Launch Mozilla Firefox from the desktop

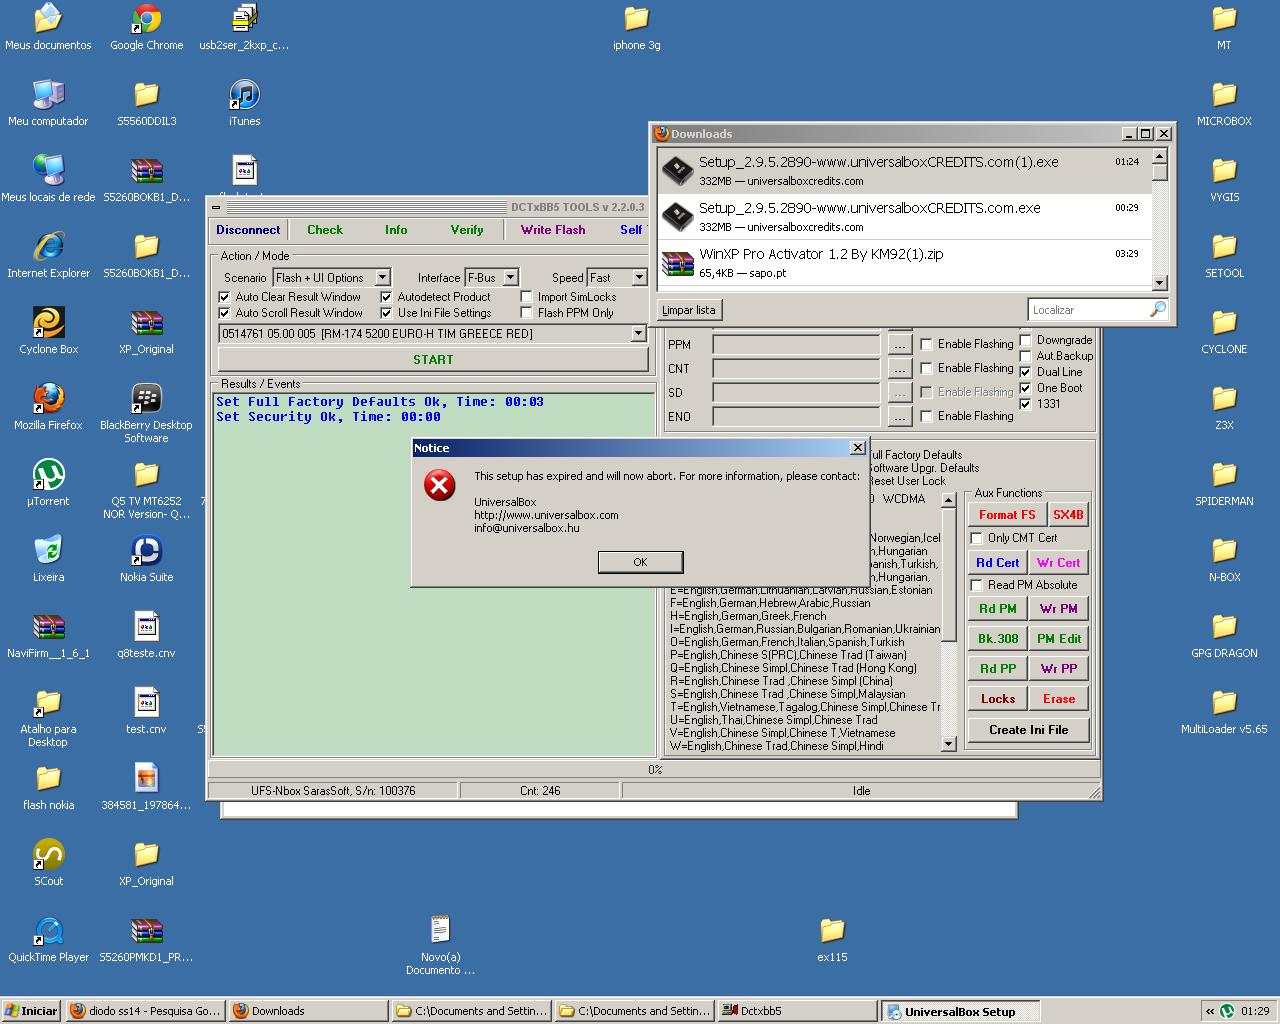coord(48,407)
